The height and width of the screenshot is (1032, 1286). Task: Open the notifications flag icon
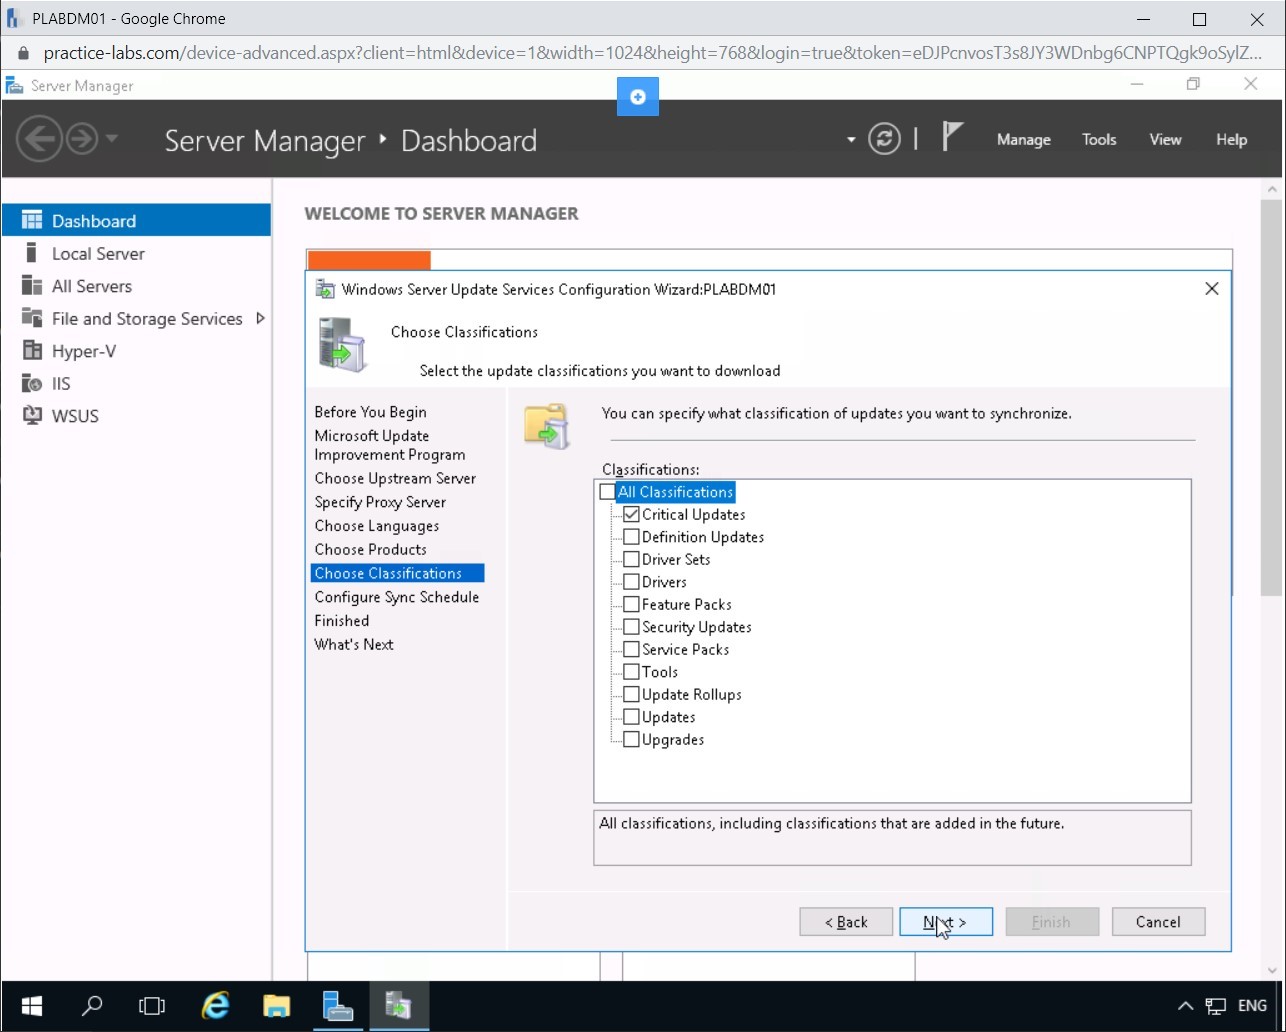tap(952, 138)
